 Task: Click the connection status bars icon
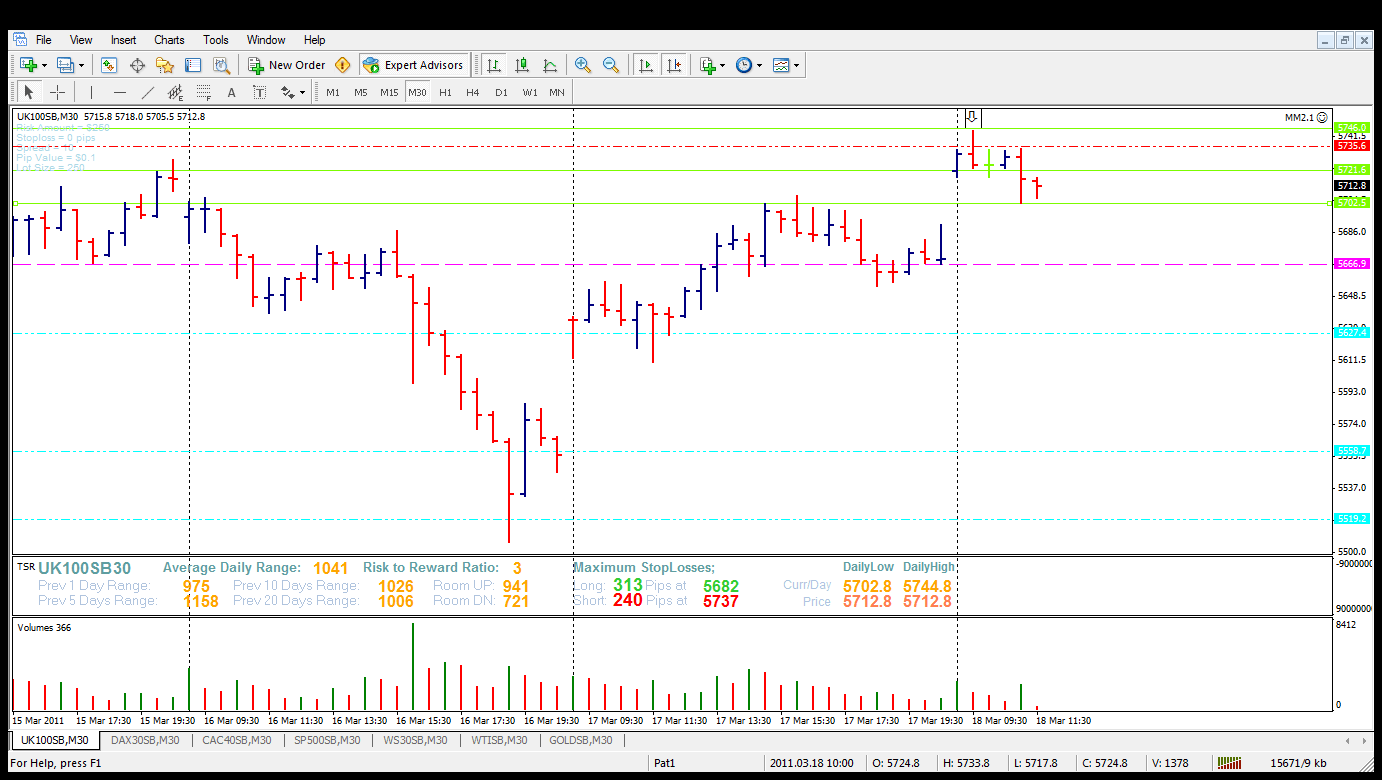coord(1227,763)
